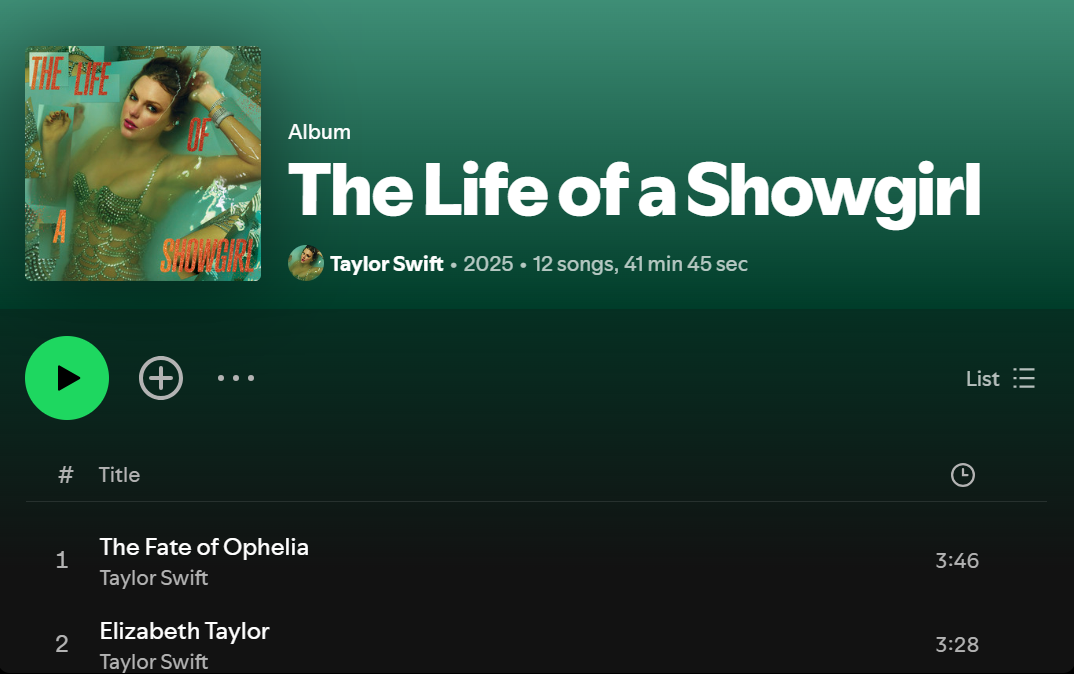Open the List view layout dropdown

click(x=1000, y=378)
